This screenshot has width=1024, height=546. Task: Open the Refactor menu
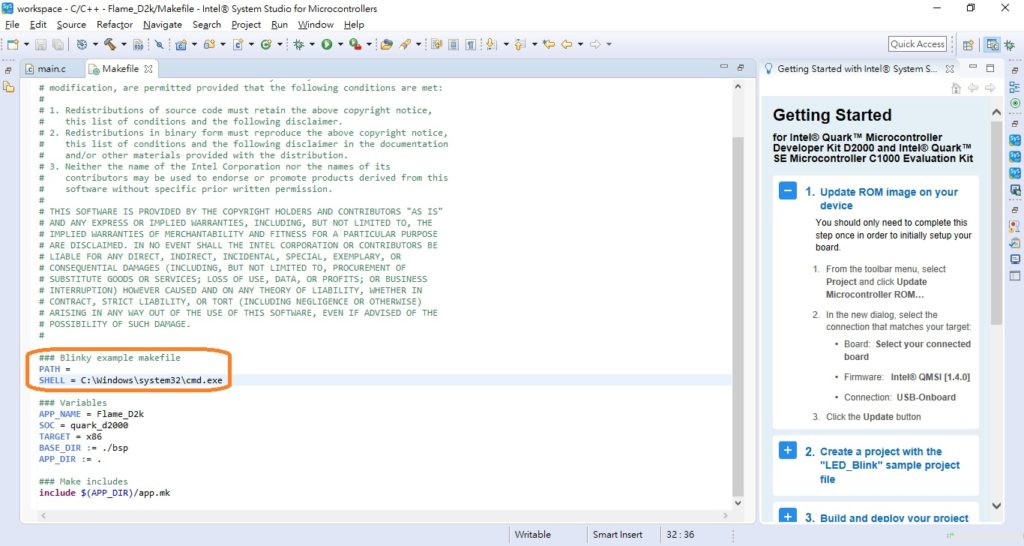(114, 24)
